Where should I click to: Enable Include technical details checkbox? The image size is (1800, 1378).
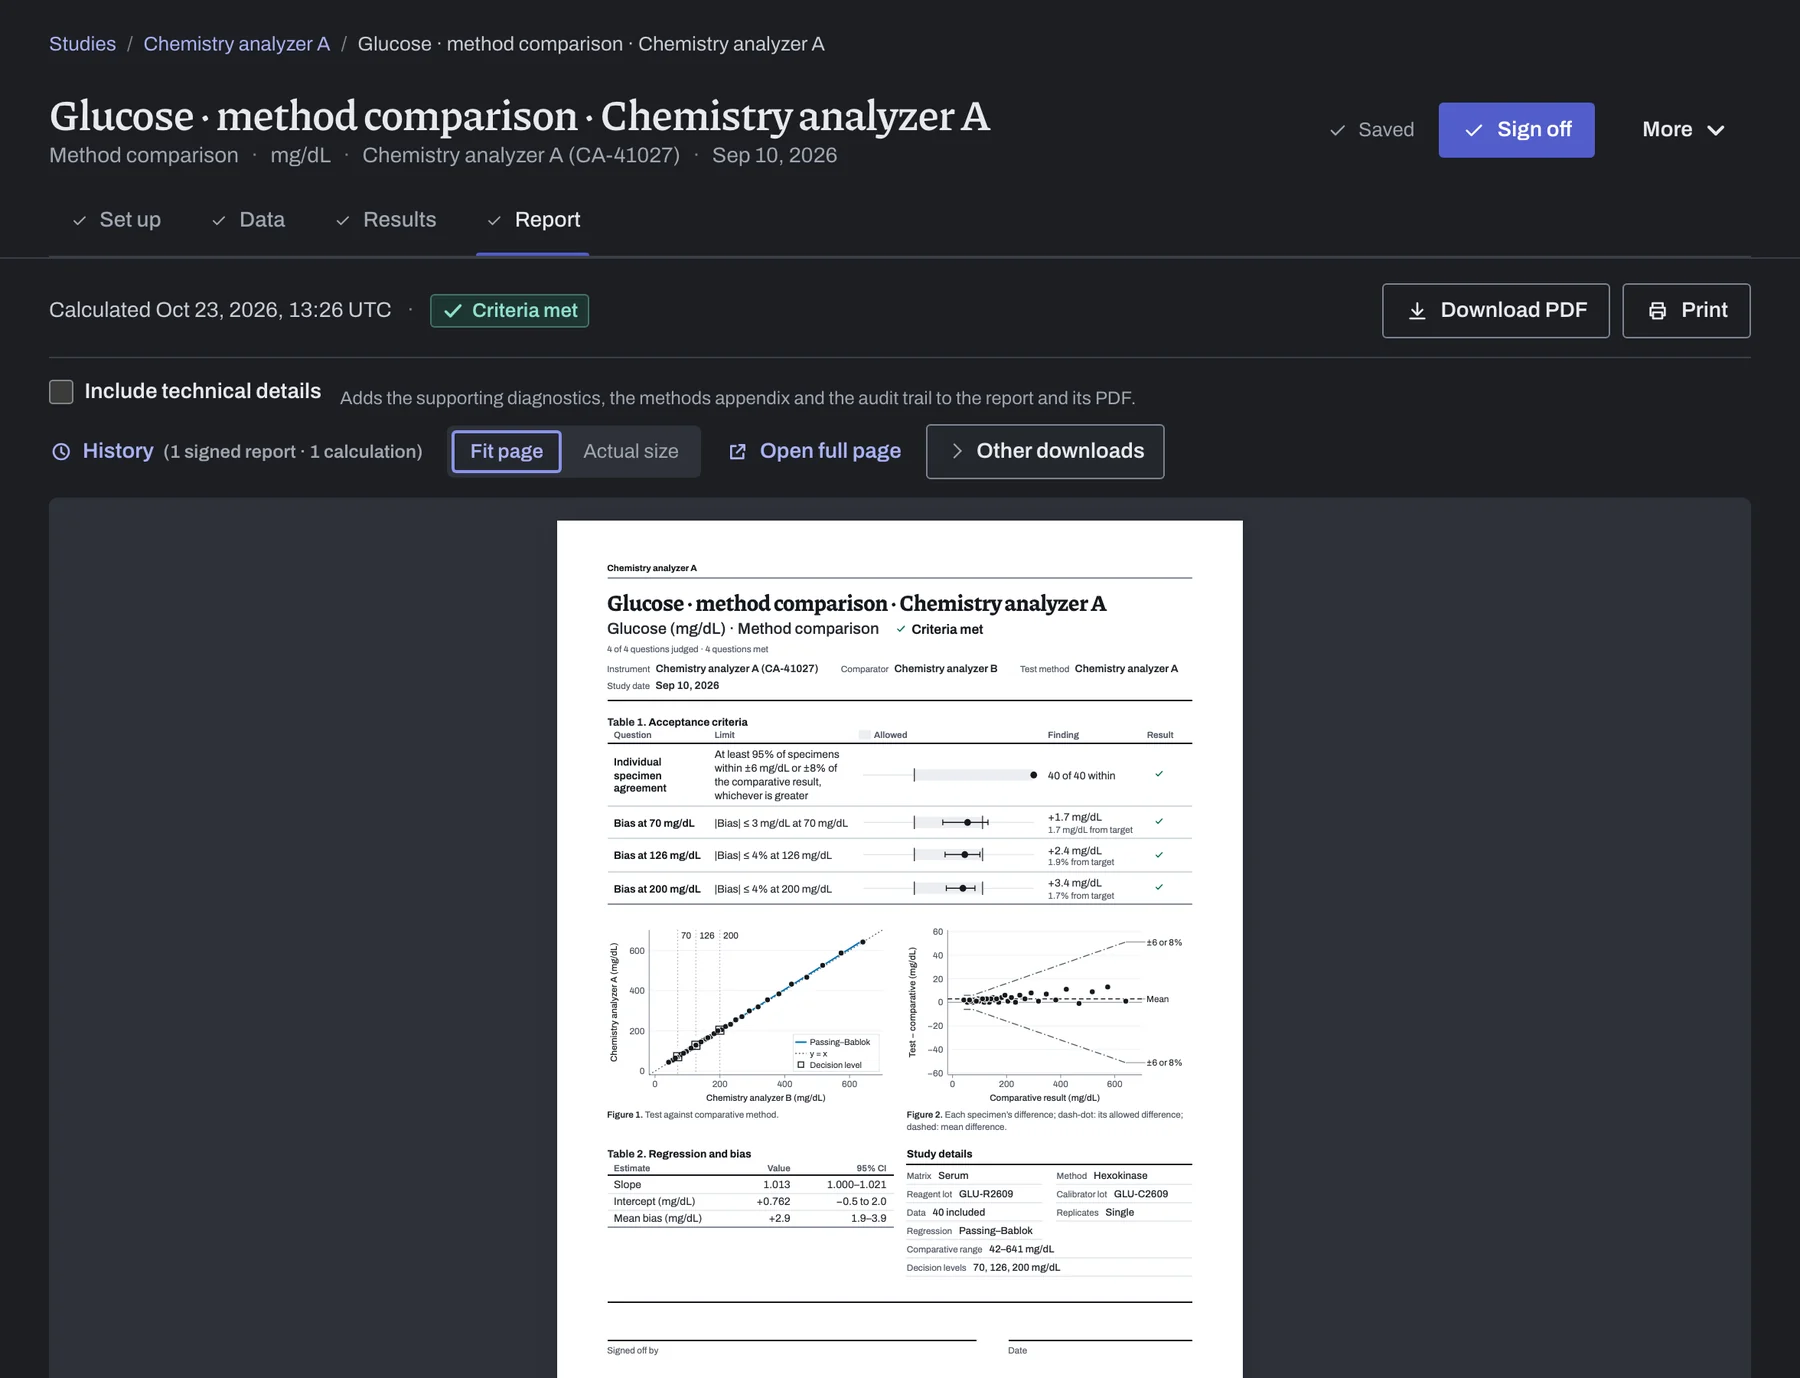pyautogui.click(x=61, y=392)
